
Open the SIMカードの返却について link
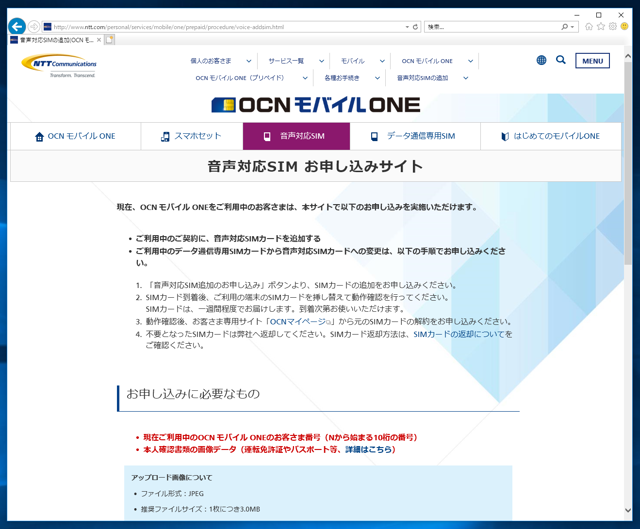click(459, 334)
